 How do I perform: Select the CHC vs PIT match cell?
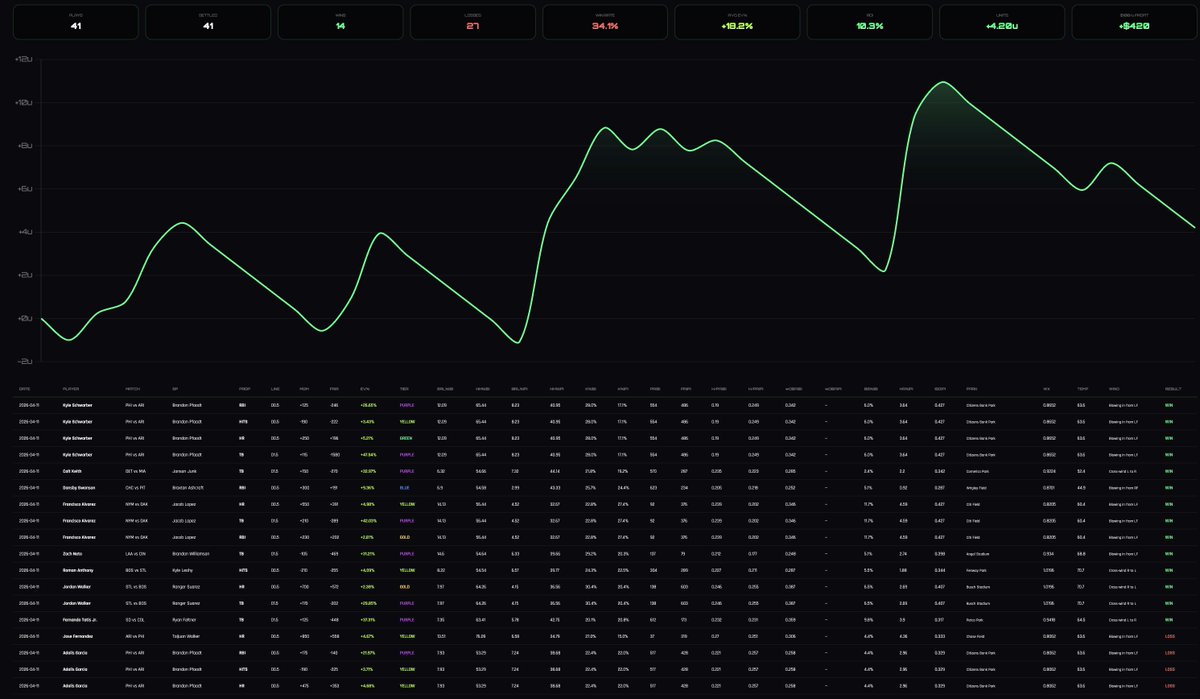point(135,486)
